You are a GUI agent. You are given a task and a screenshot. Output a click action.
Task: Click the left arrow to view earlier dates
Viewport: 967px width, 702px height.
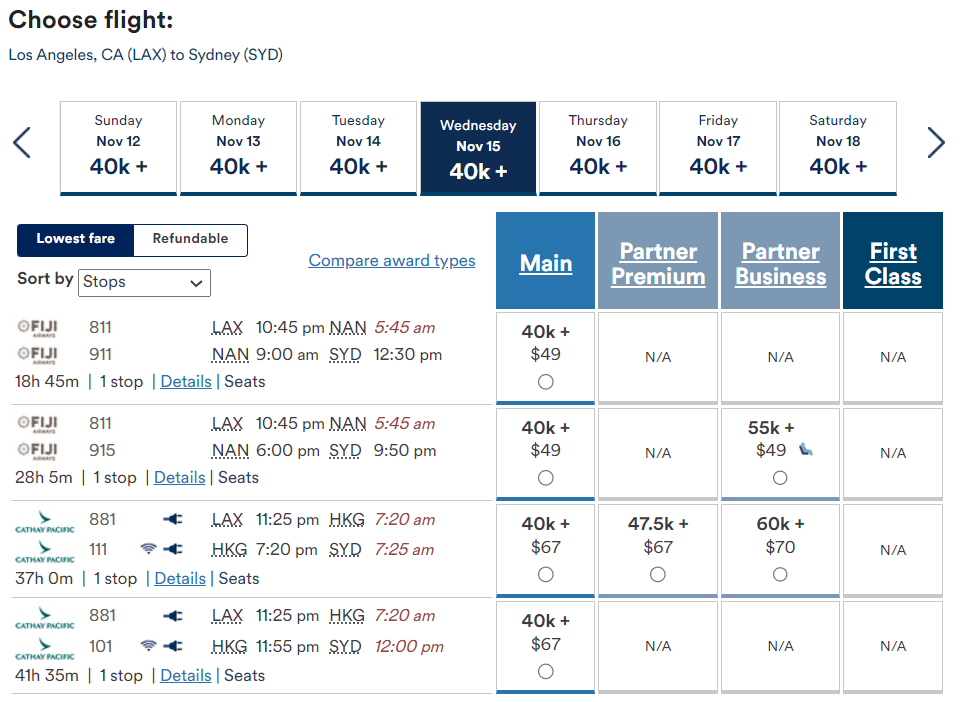[22, 143]
